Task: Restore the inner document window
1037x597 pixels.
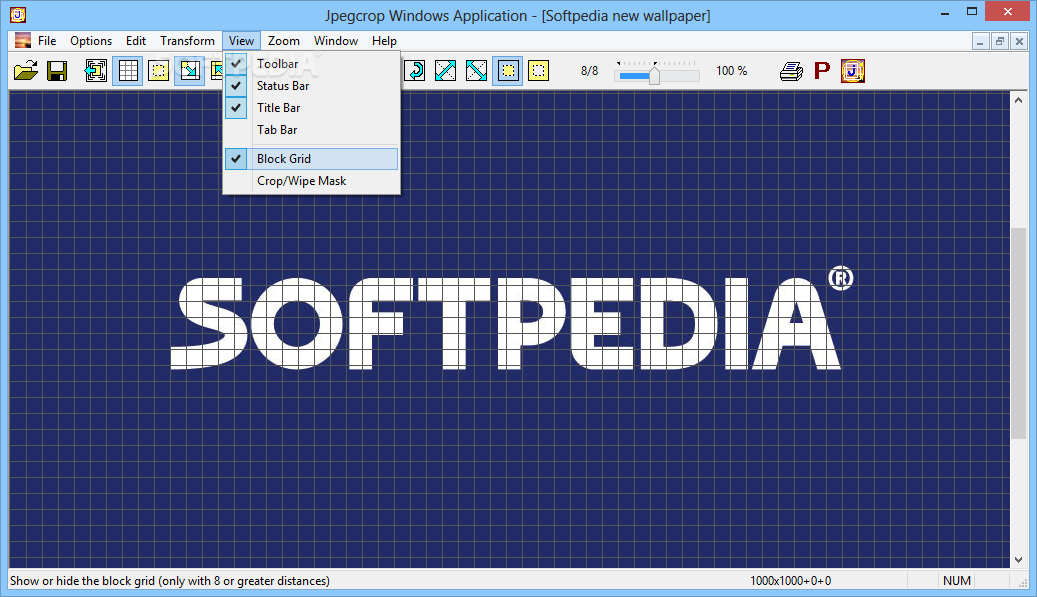Action: (1000, 41)
